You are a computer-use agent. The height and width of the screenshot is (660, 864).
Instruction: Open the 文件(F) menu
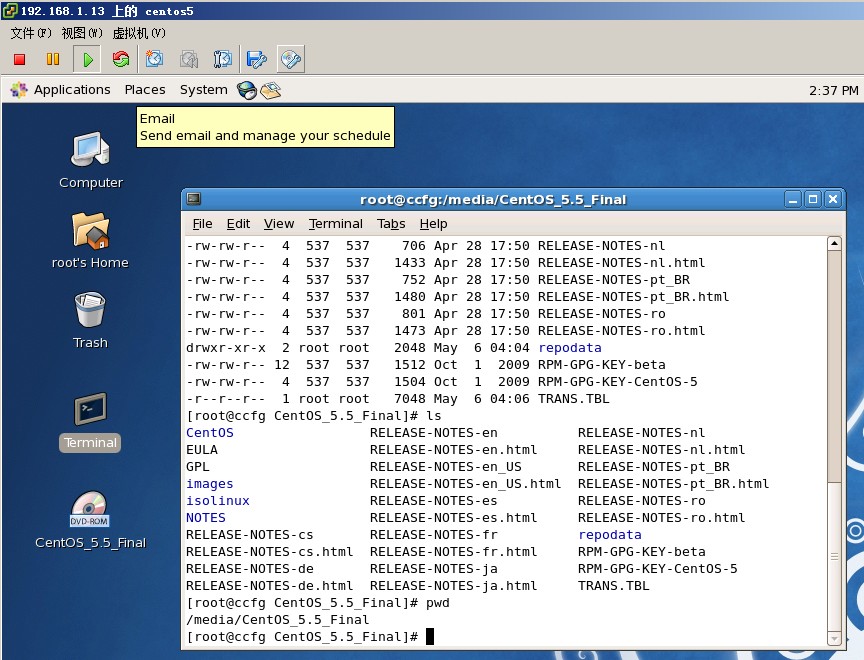(x=31, y=33)
